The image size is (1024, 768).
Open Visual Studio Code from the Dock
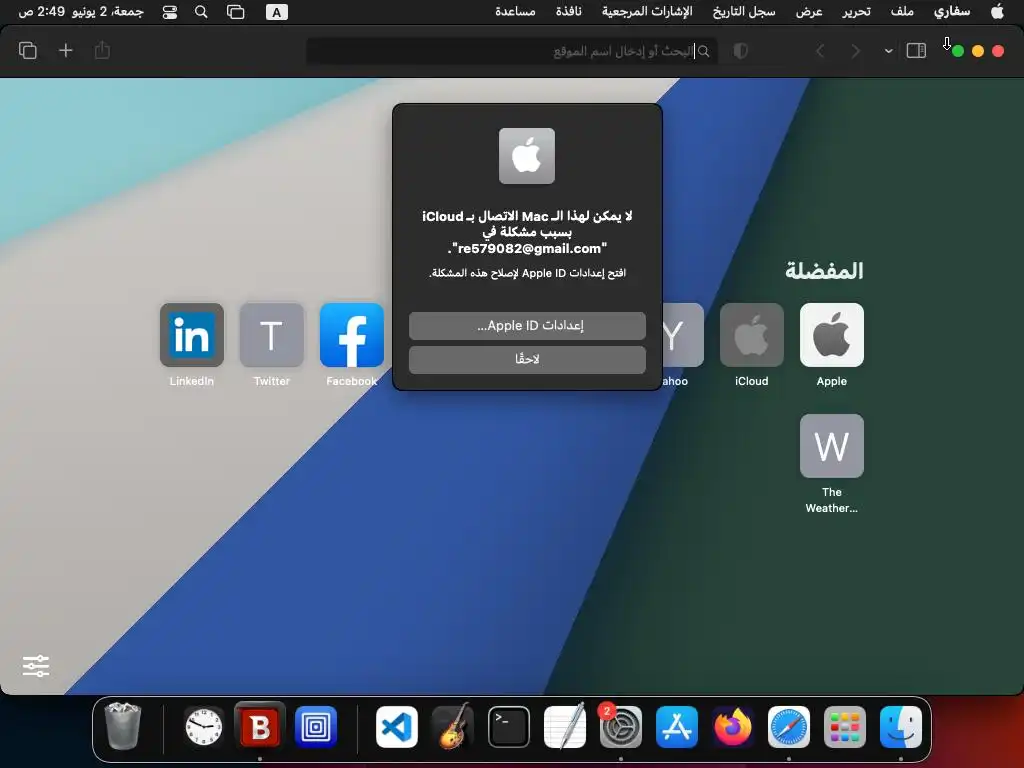pos(397,727)
